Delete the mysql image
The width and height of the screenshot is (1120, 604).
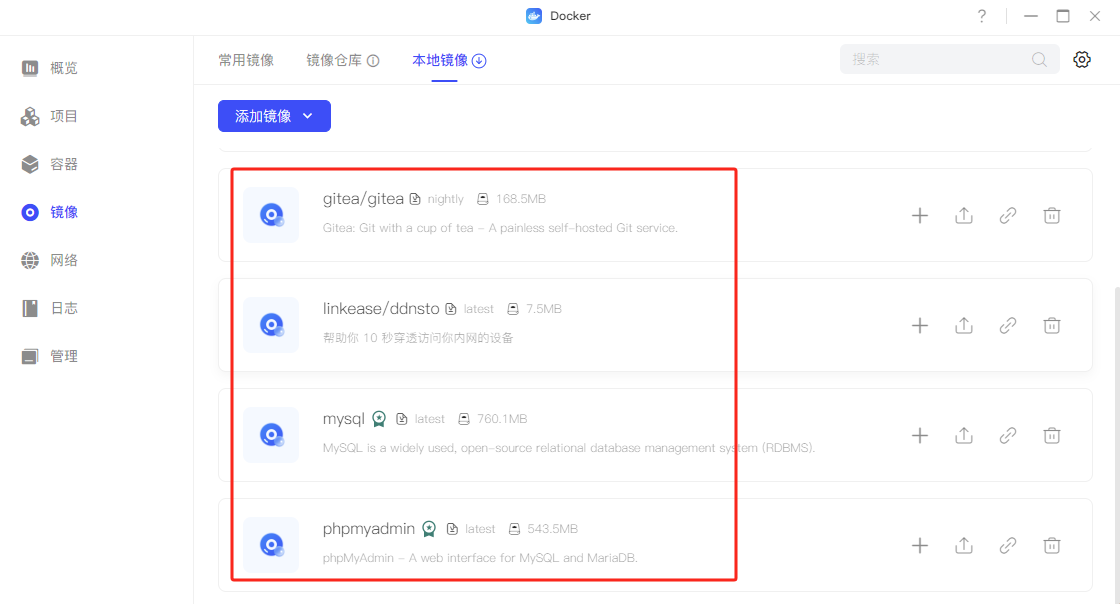1051,436
